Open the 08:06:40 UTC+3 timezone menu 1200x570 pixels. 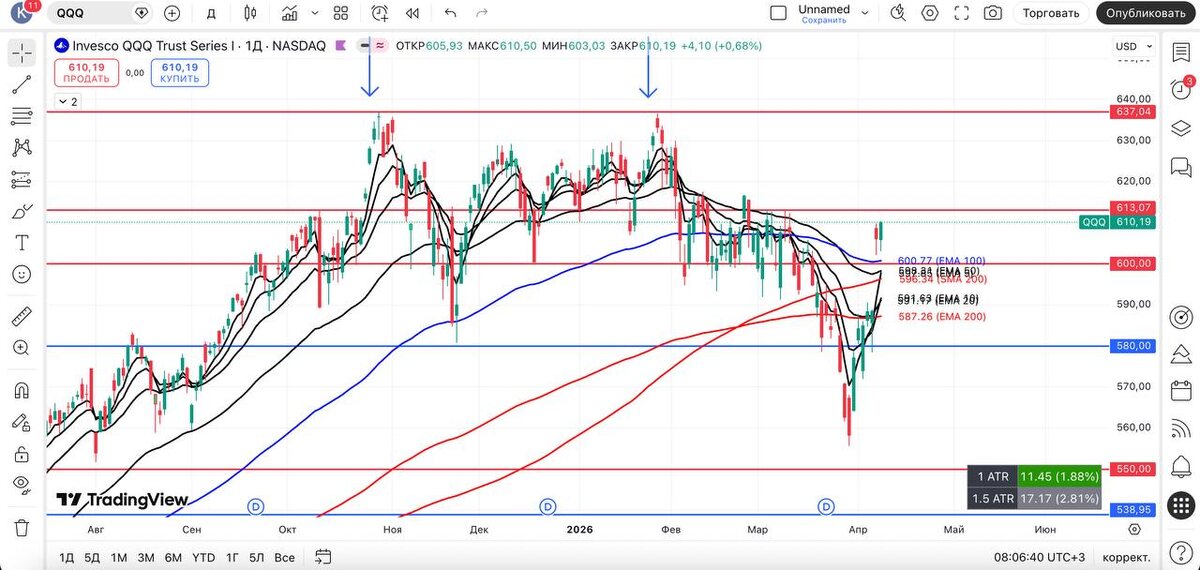coord(1040,557)
